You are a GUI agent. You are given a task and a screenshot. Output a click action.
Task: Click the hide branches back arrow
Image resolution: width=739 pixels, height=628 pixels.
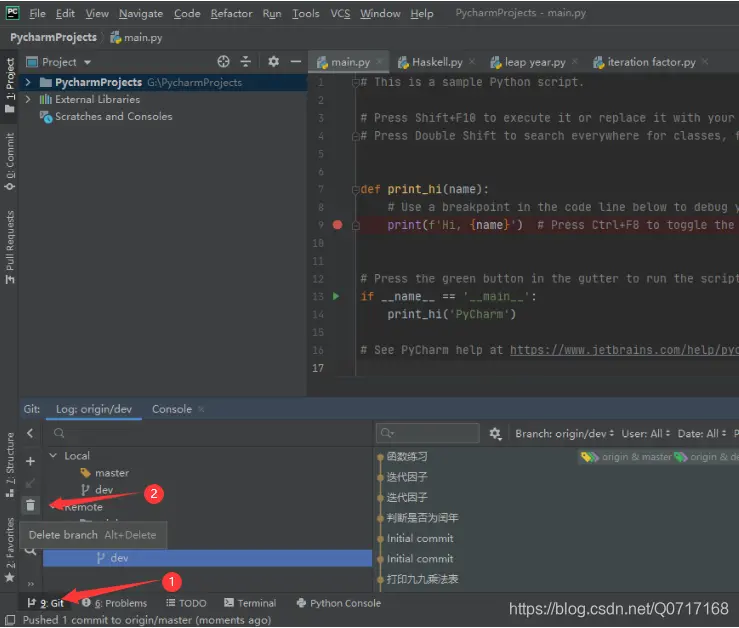[x=30, y=433]
